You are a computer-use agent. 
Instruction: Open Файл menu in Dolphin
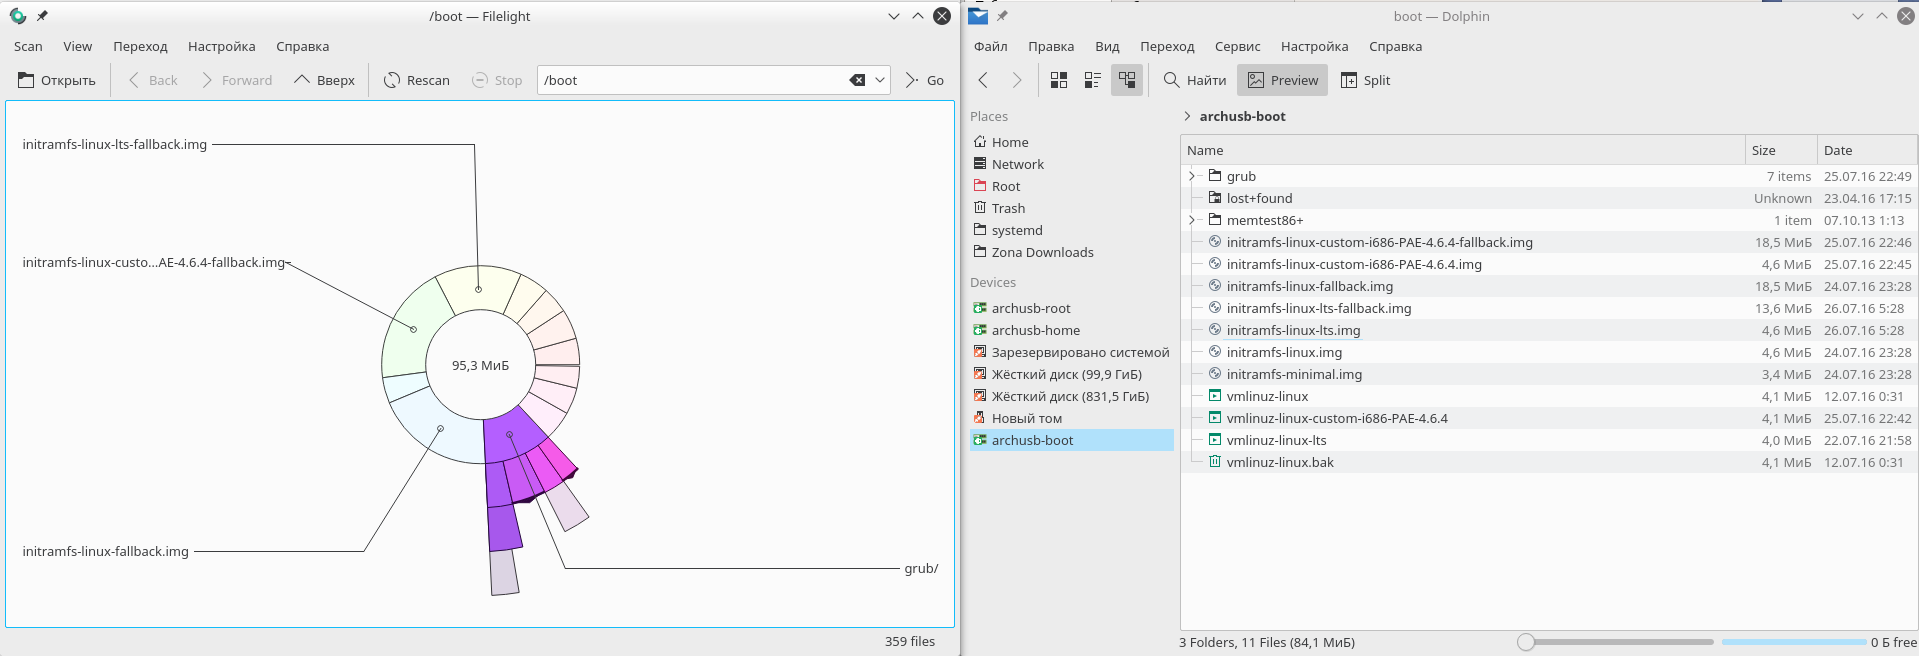click(x=990, y=46)
